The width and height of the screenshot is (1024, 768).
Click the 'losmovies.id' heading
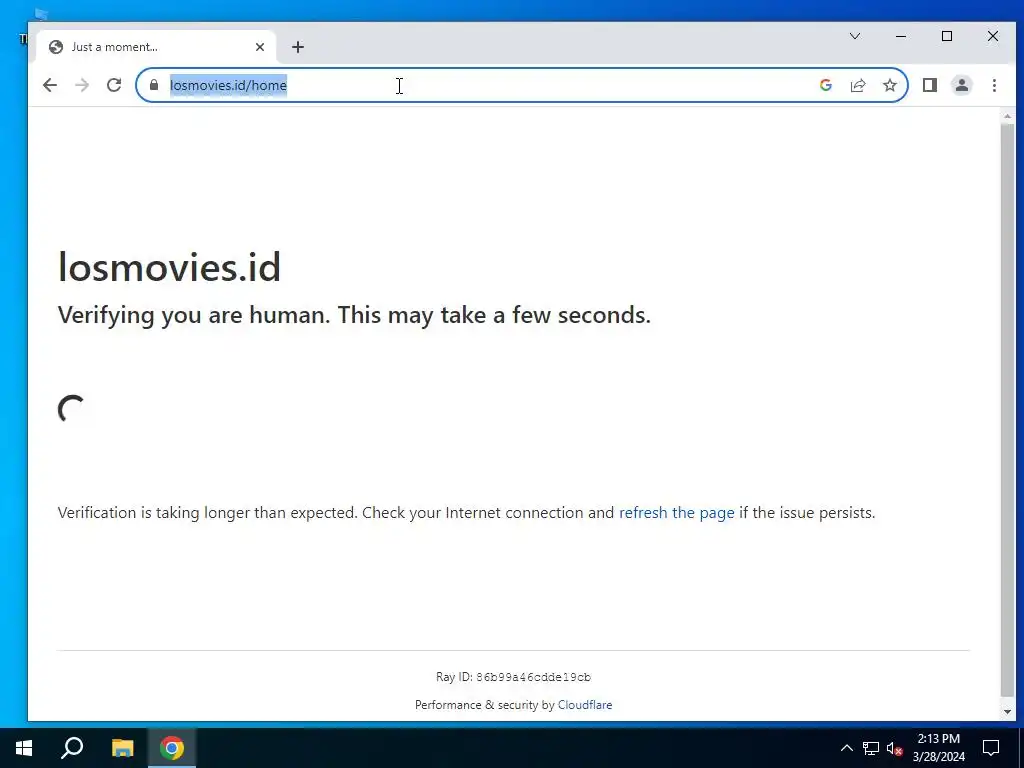pos(170,267)
